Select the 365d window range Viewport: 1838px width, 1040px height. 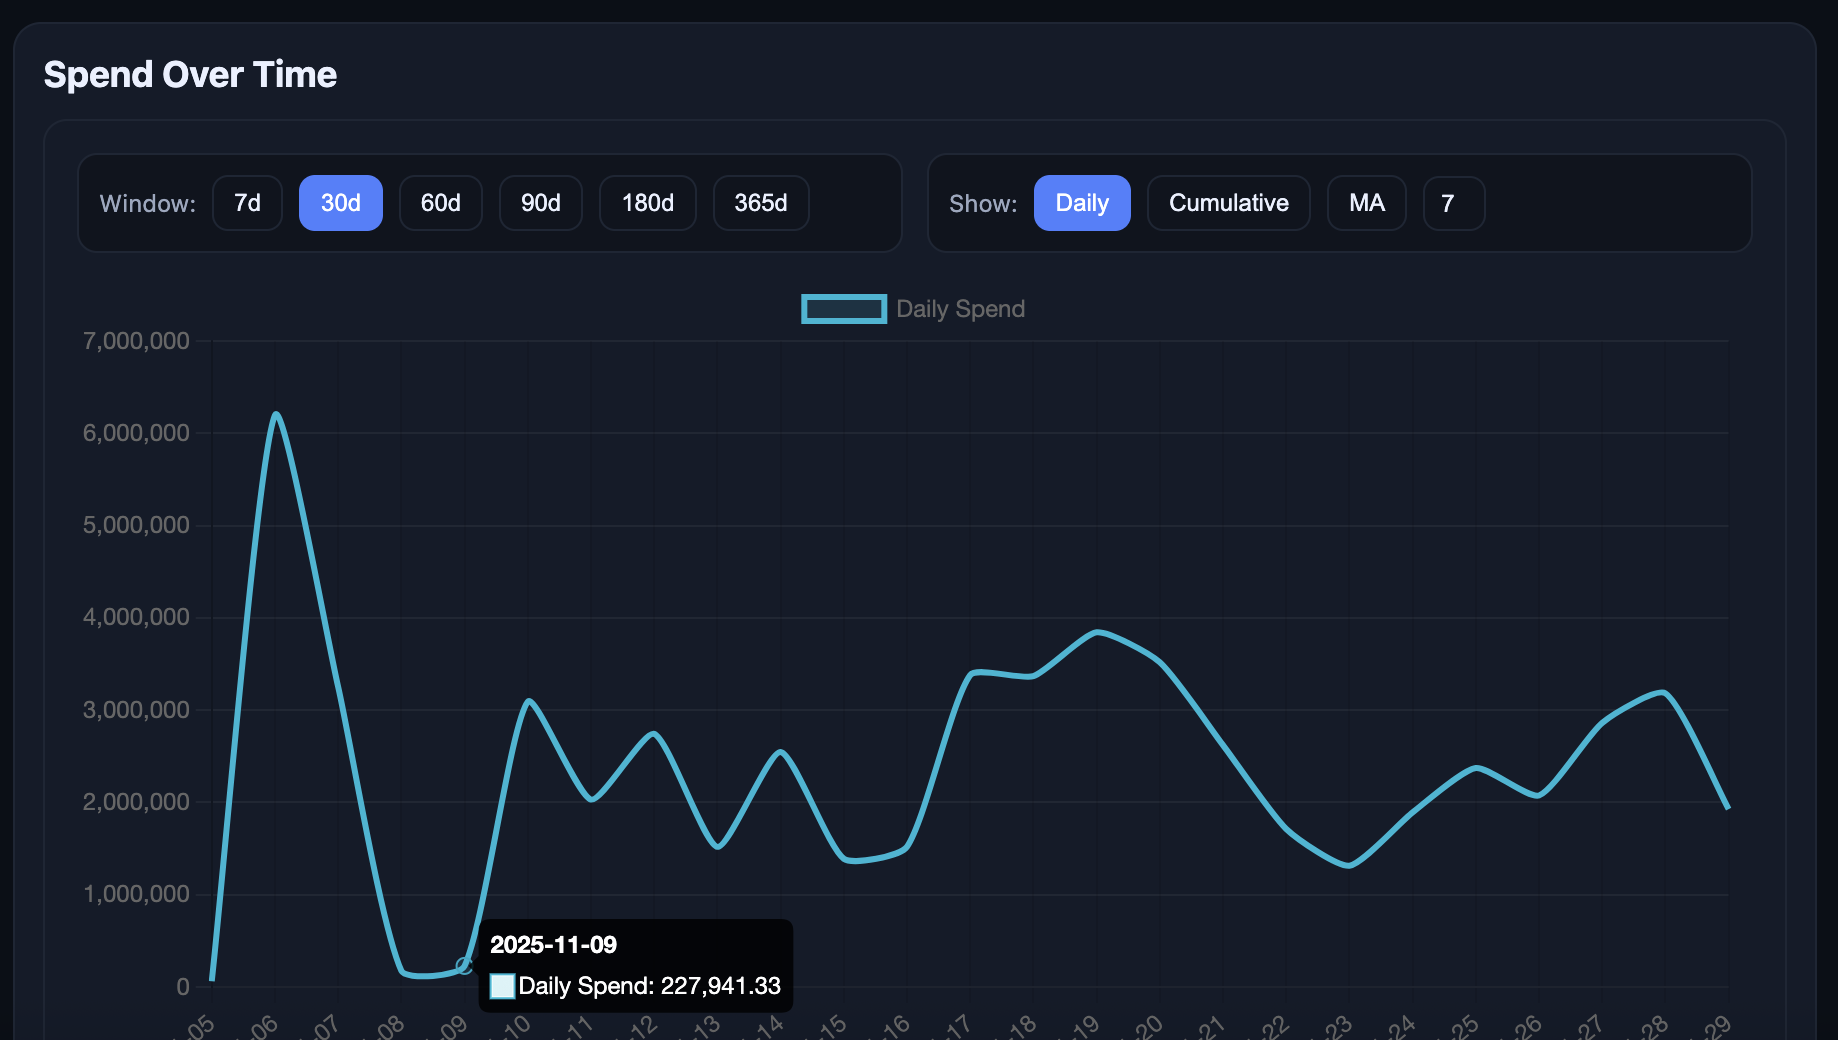(760, 203)
